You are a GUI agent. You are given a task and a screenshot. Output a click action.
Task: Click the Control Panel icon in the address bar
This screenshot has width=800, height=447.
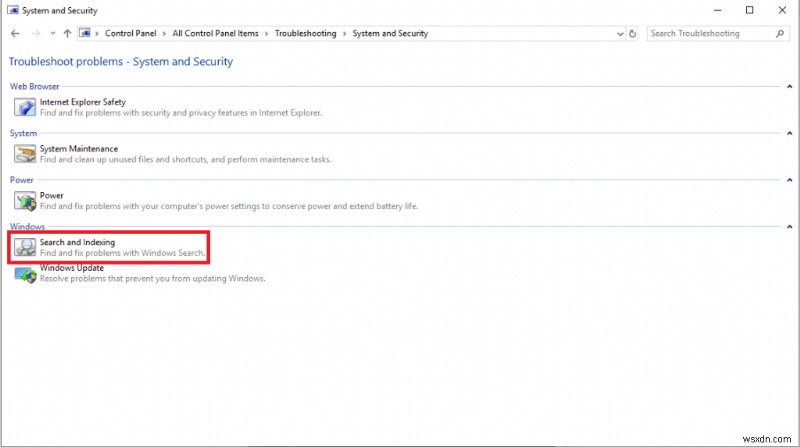tap(85, 33)
